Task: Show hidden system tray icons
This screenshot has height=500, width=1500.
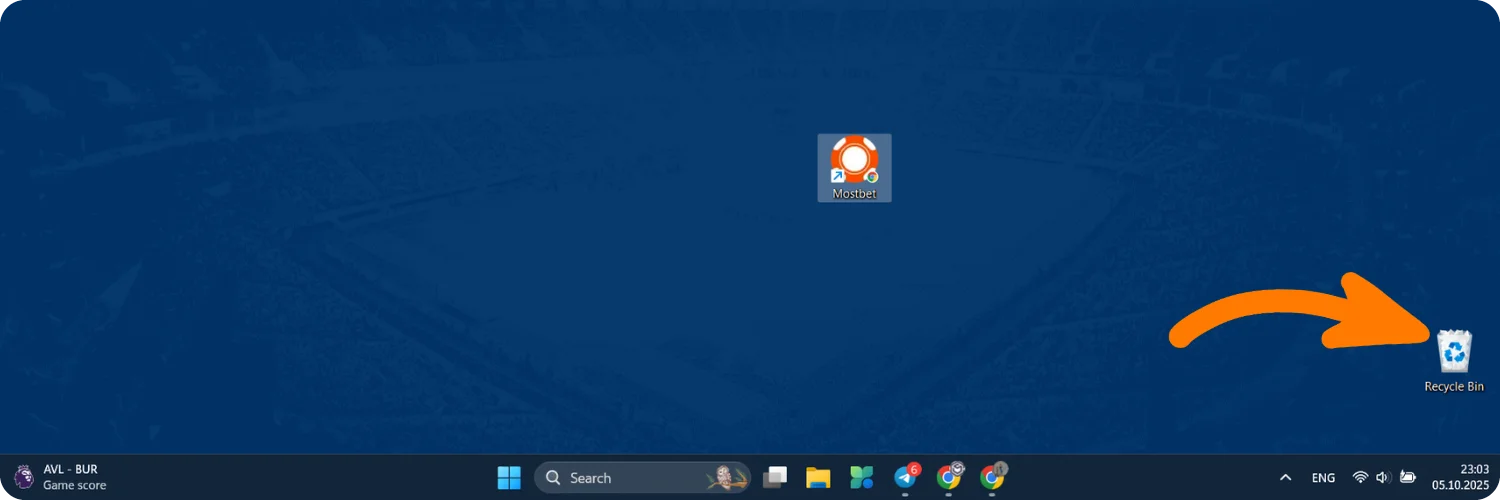Action: 1286,478
